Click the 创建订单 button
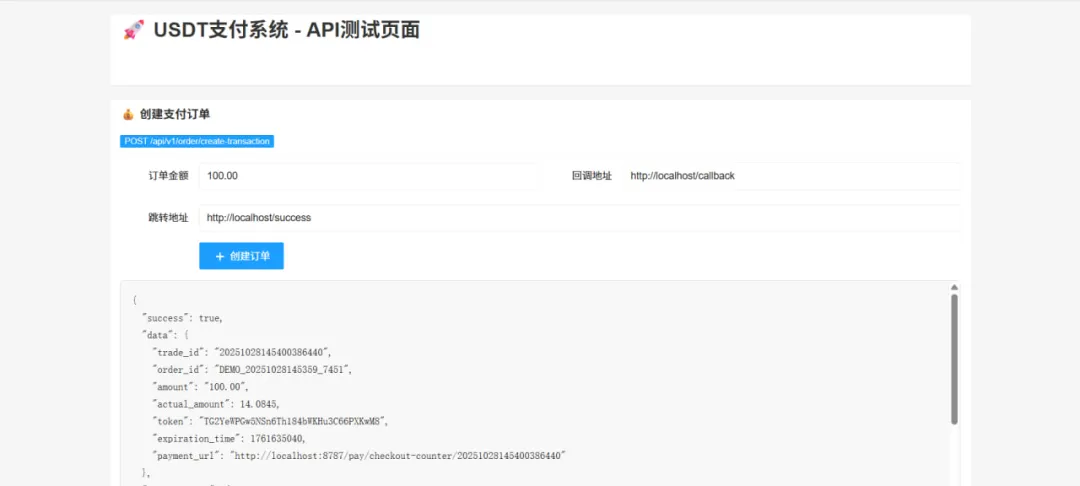Image resolution: width=1080 pixels, height=486 pixels. pyautogui.click(x=241, y=256)
